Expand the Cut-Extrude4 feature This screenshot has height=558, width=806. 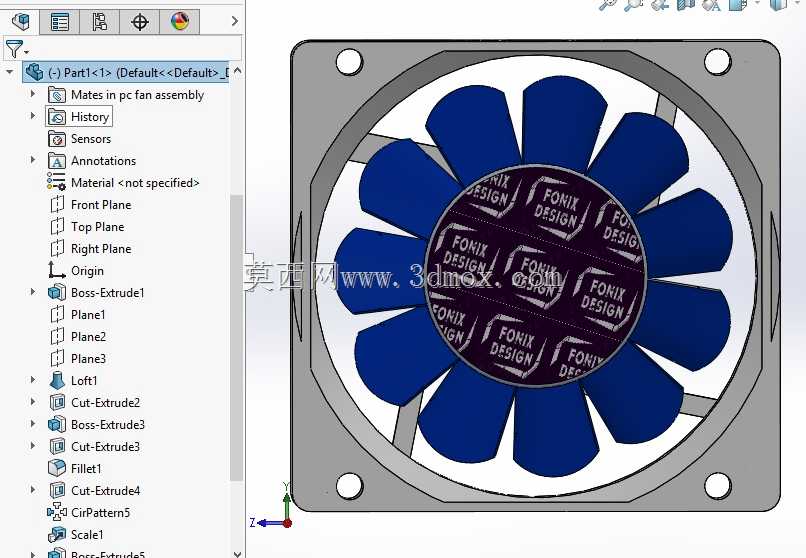pos(32,489)
